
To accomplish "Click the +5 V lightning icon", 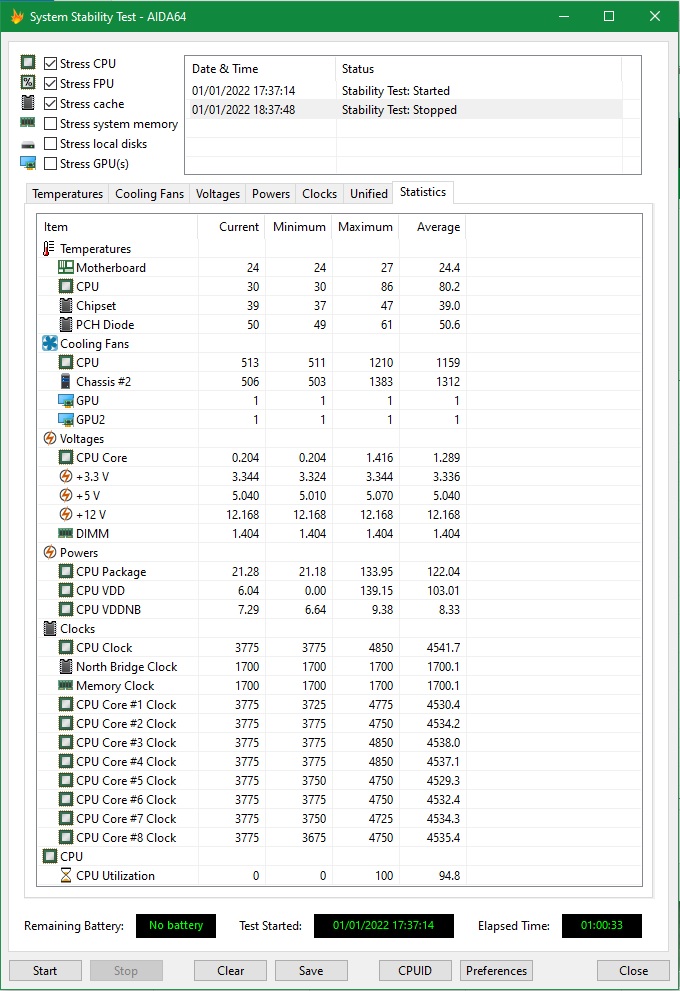I will point(66,495).
